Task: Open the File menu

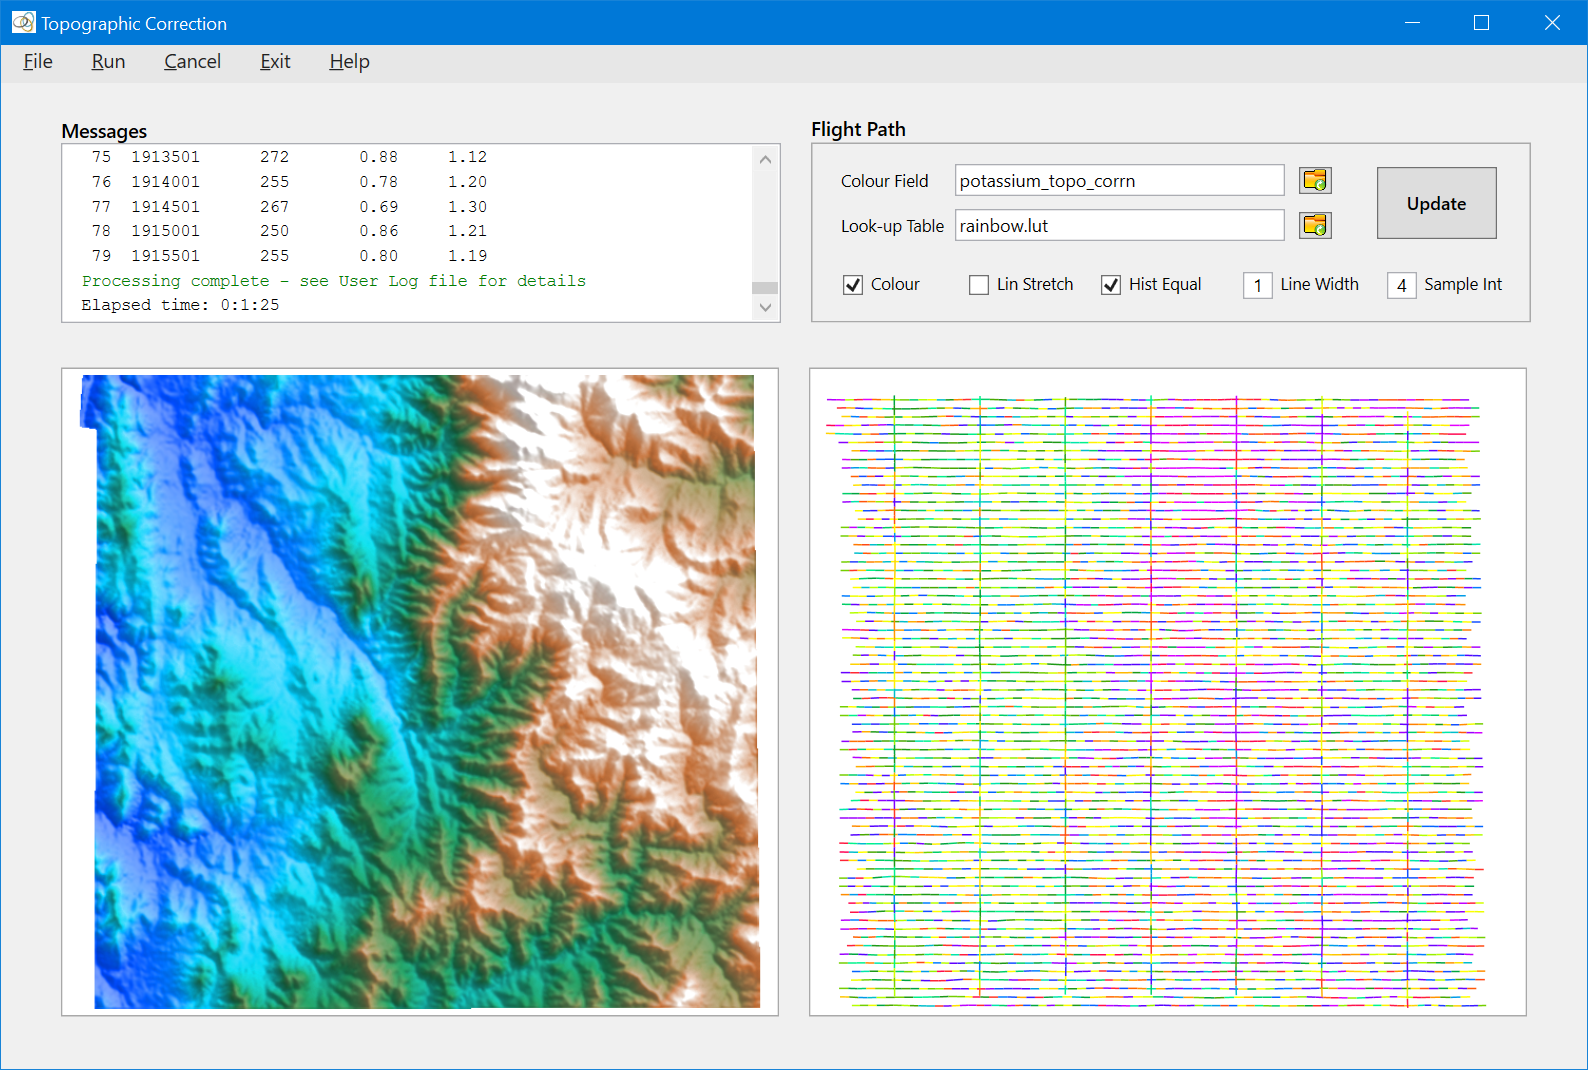Action: pyautogui.click(x=38, y=62)
